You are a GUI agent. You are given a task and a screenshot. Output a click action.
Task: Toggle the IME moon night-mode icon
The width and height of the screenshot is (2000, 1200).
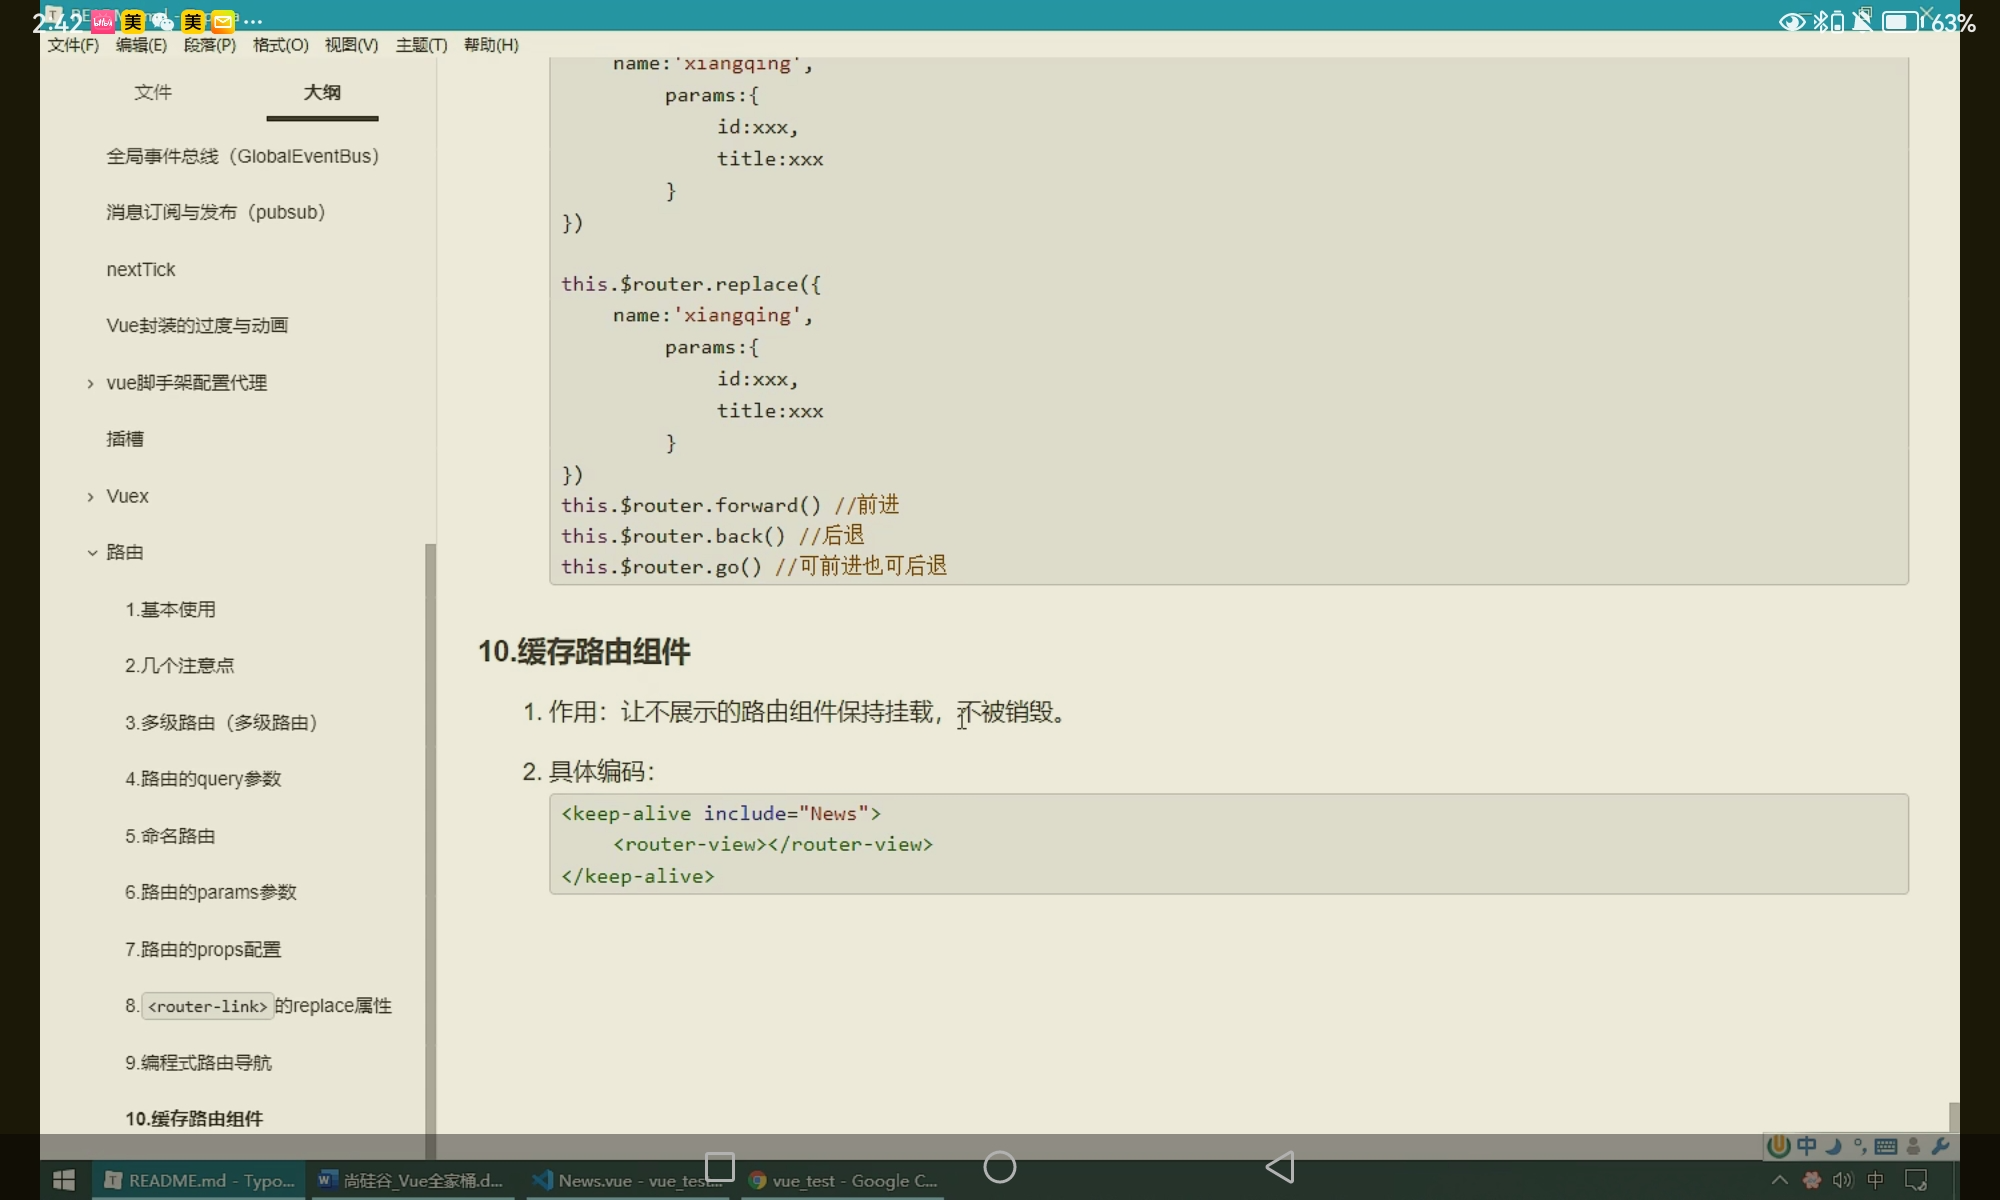point(1833,1146)
